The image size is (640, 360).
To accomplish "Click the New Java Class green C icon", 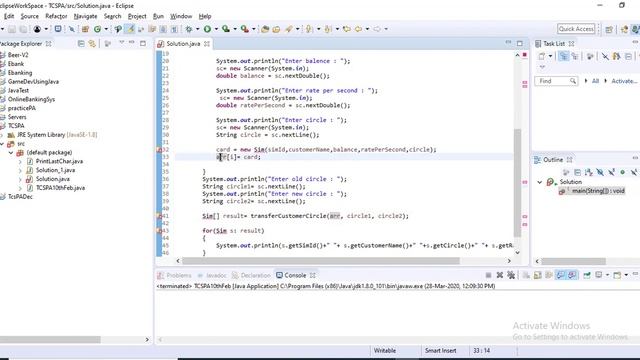I will click(x=97, y=29).
